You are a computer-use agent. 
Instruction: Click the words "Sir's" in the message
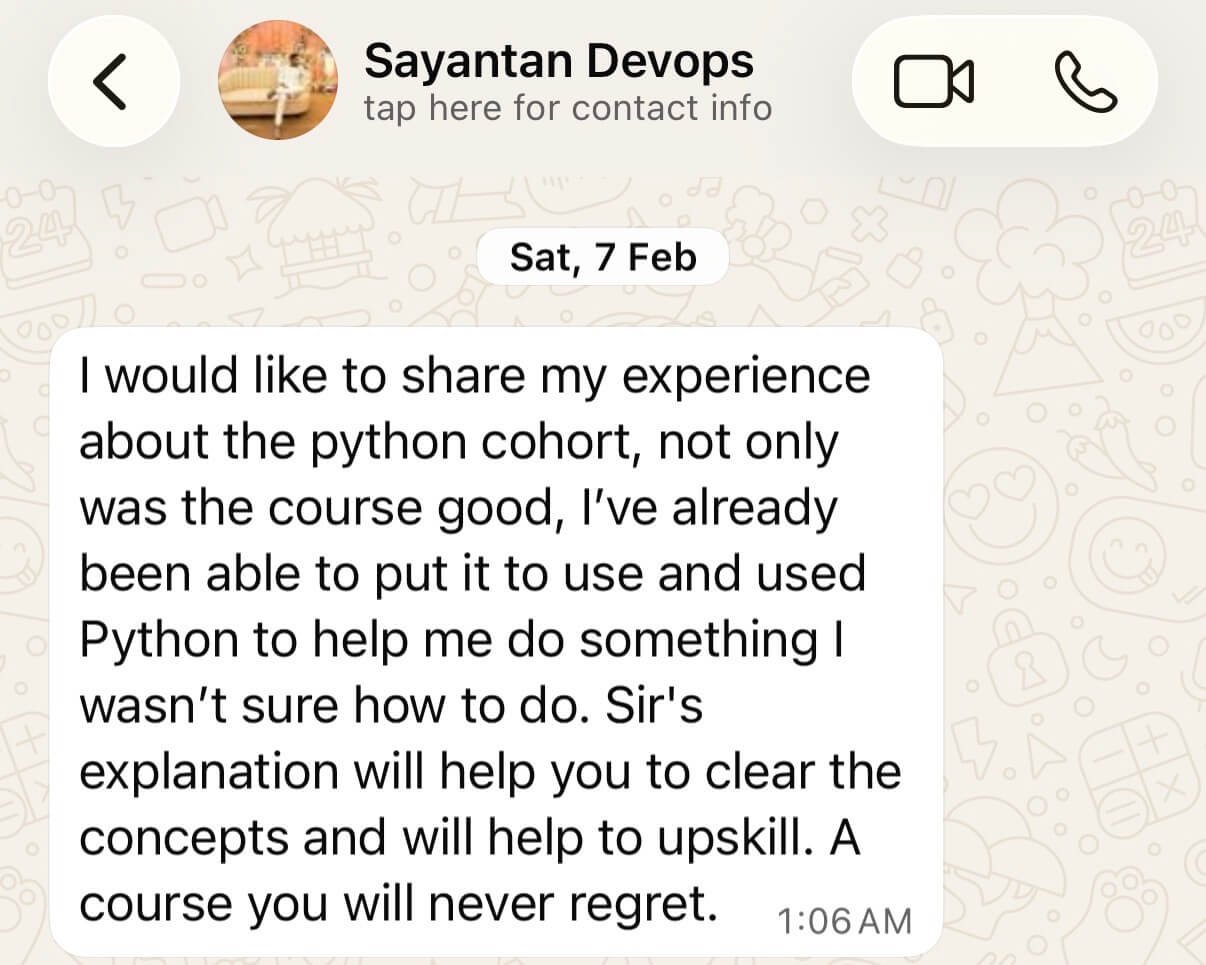tap(655, 707)
